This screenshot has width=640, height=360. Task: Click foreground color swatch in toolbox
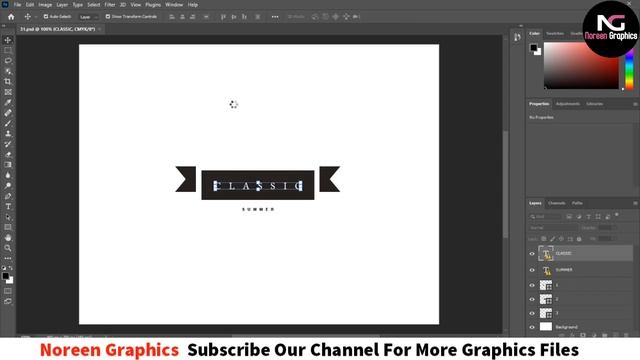5,276
